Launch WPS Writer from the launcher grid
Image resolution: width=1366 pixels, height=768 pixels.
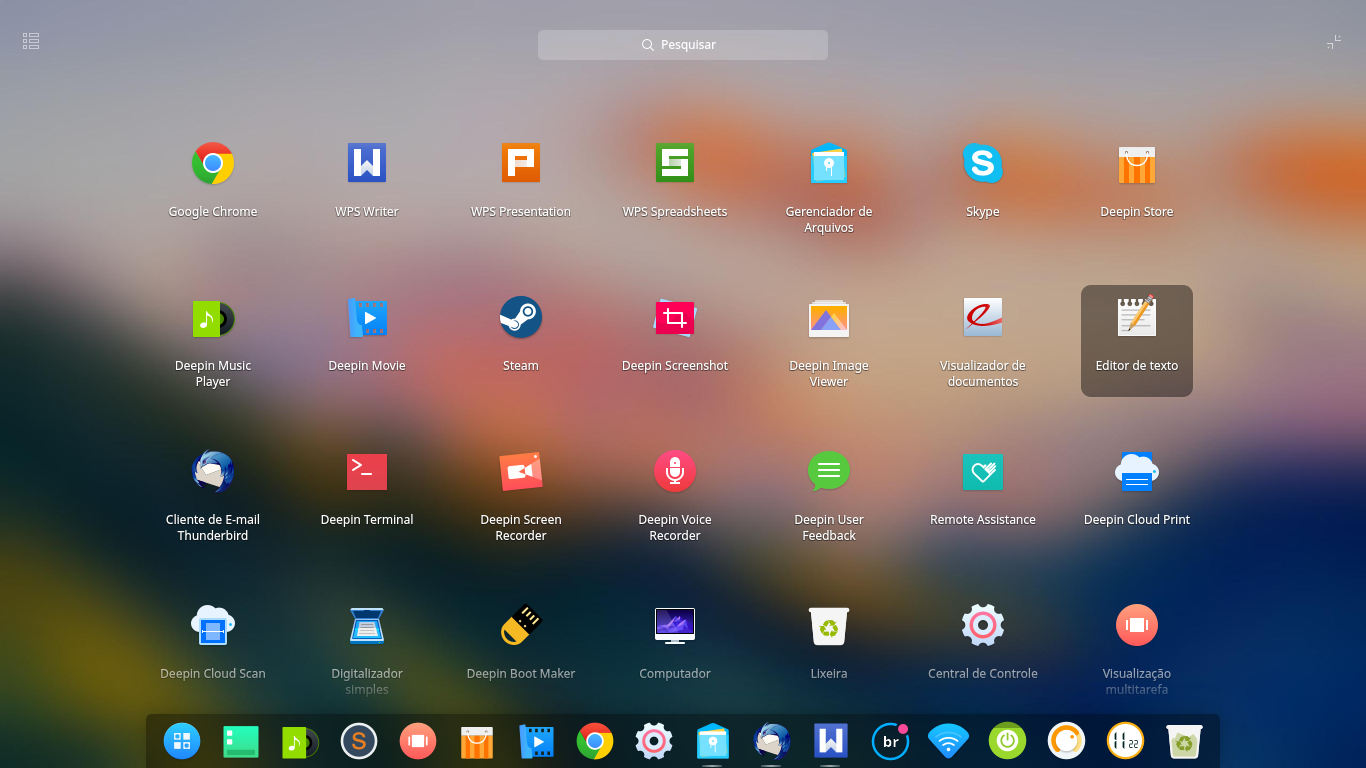pyautogui.click(x=367, y=163)
